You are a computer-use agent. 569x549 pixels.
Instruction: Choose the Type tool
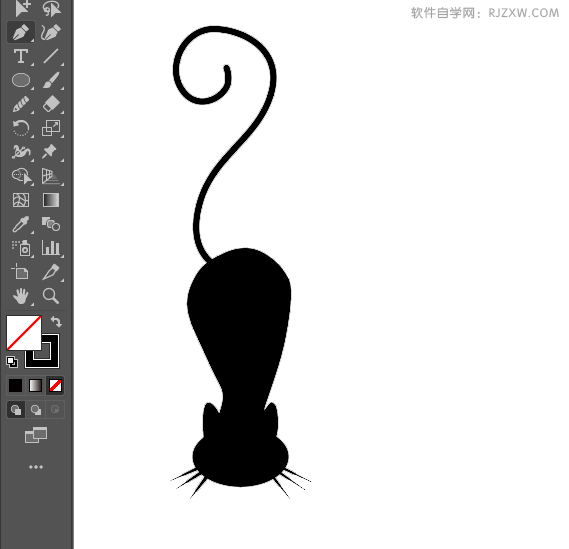coord(21,56)
